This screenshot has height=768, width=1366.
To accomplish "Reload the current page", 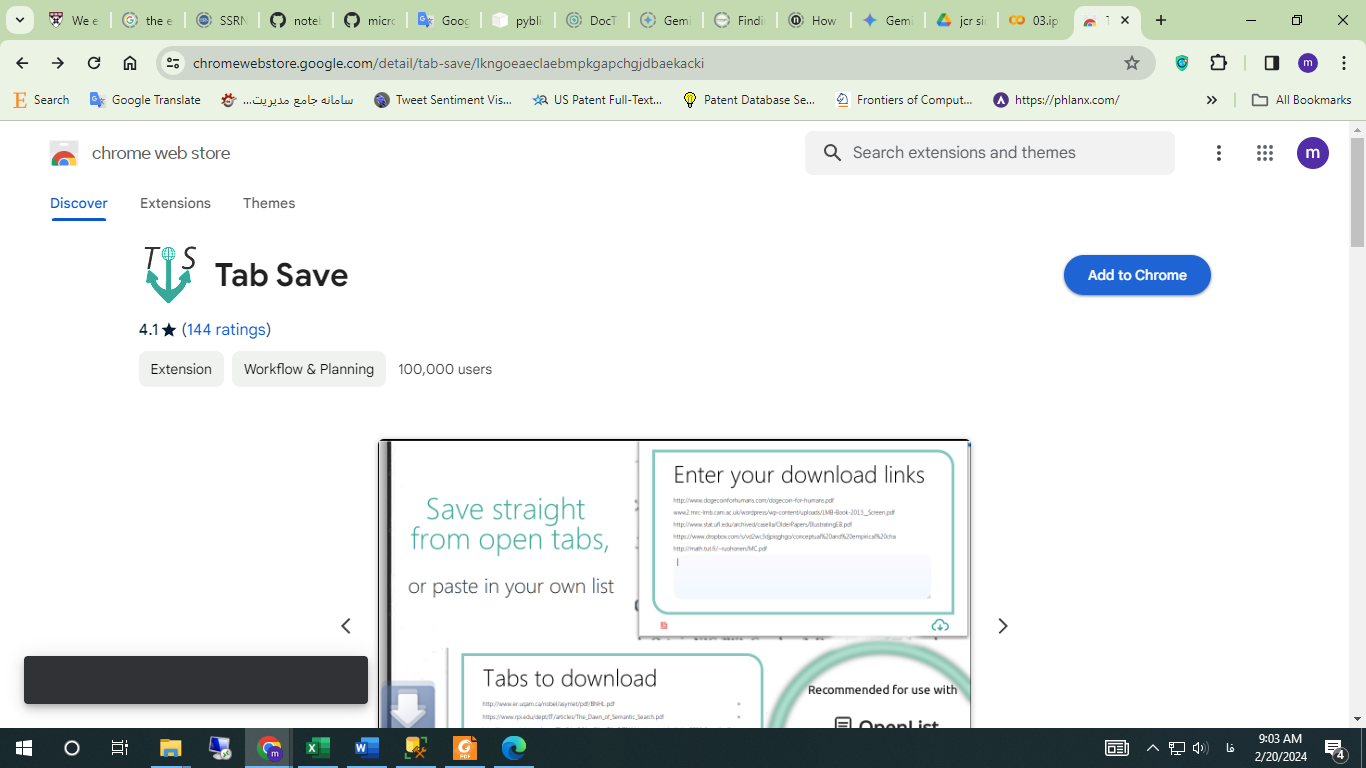I will click(x=94, y=63).
